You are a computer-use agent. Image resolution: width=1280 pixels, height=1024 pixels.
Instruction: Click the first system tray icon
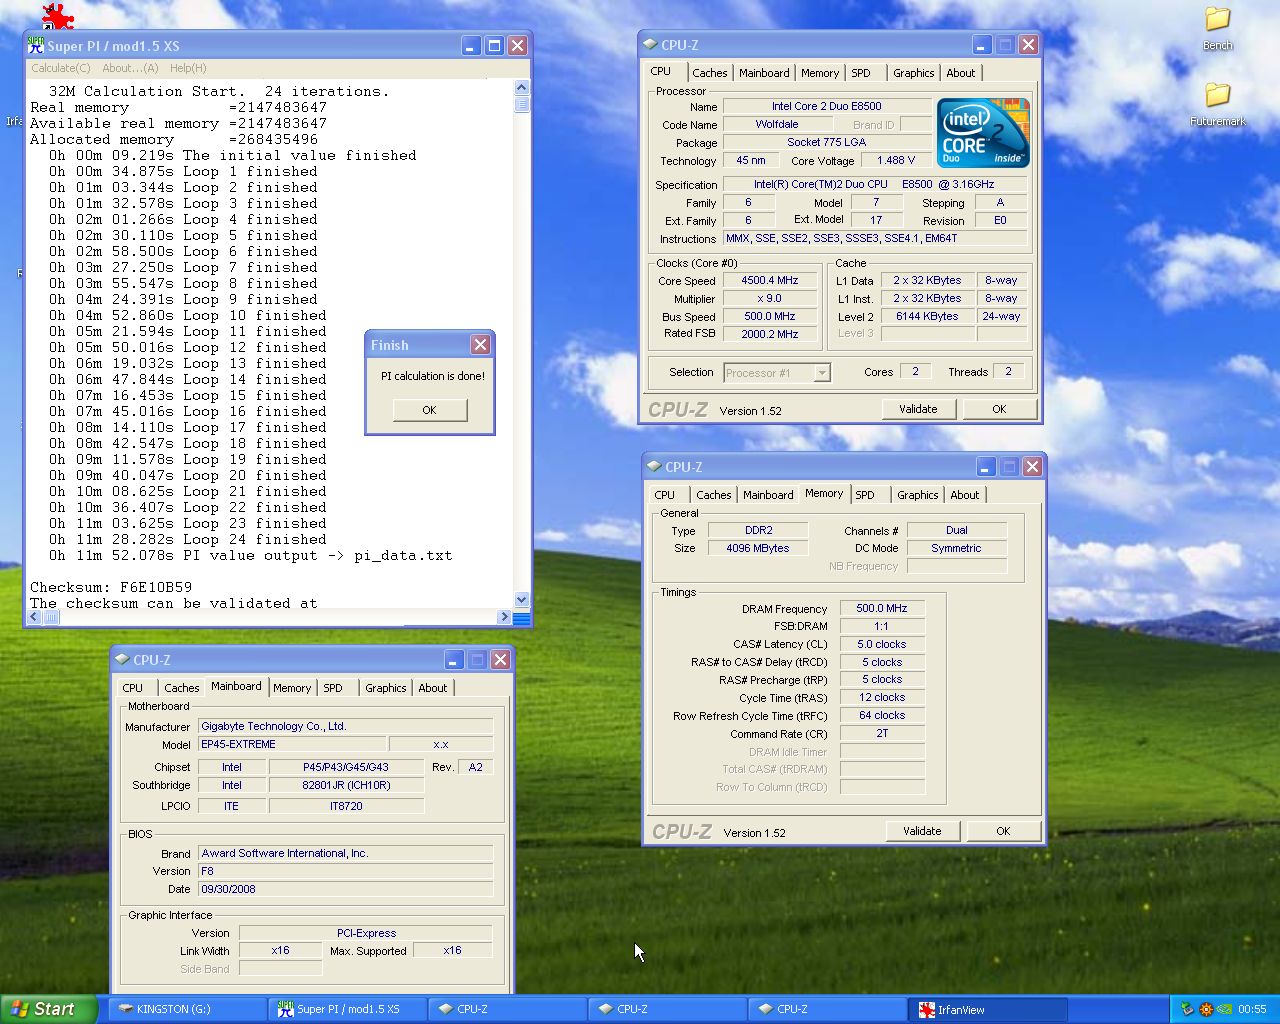1187,1009
